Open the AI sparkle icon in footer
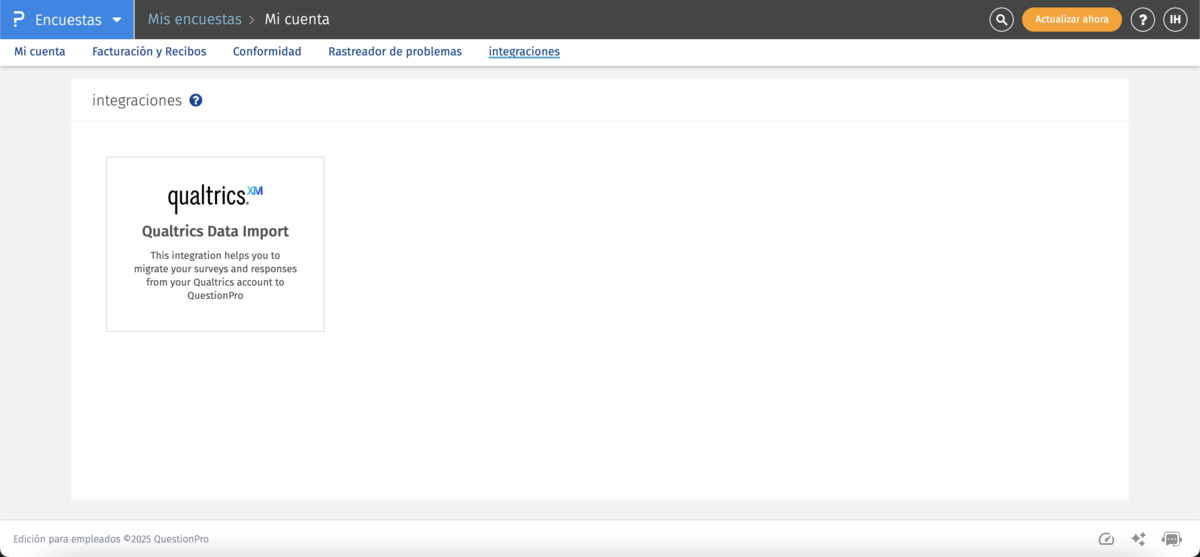The width and height of the screenshot is (1200, 557). click(x=1138, y=539)
